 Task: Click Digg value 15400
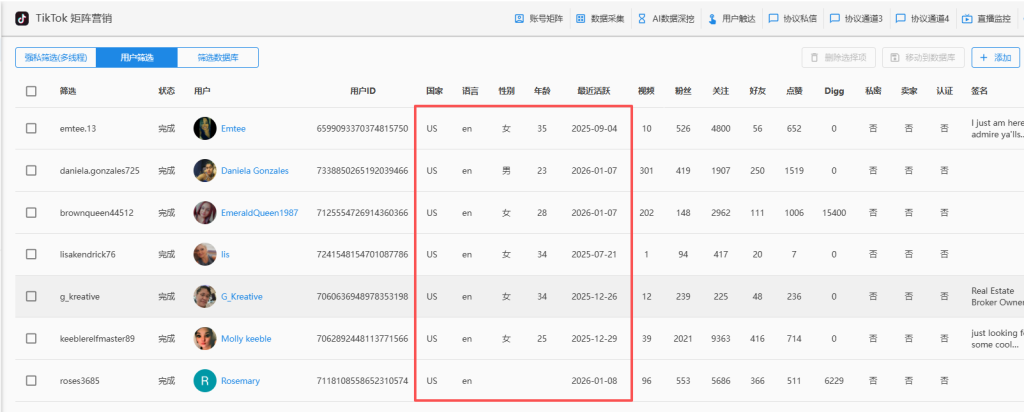tap(834, 212)
